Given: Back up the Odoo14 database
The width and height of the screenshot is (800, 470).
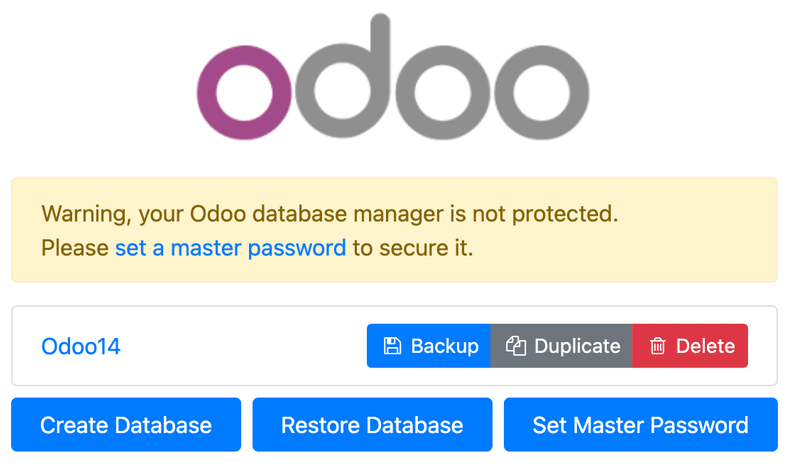Looking at the screenshot, I should (x=429, y=346).
